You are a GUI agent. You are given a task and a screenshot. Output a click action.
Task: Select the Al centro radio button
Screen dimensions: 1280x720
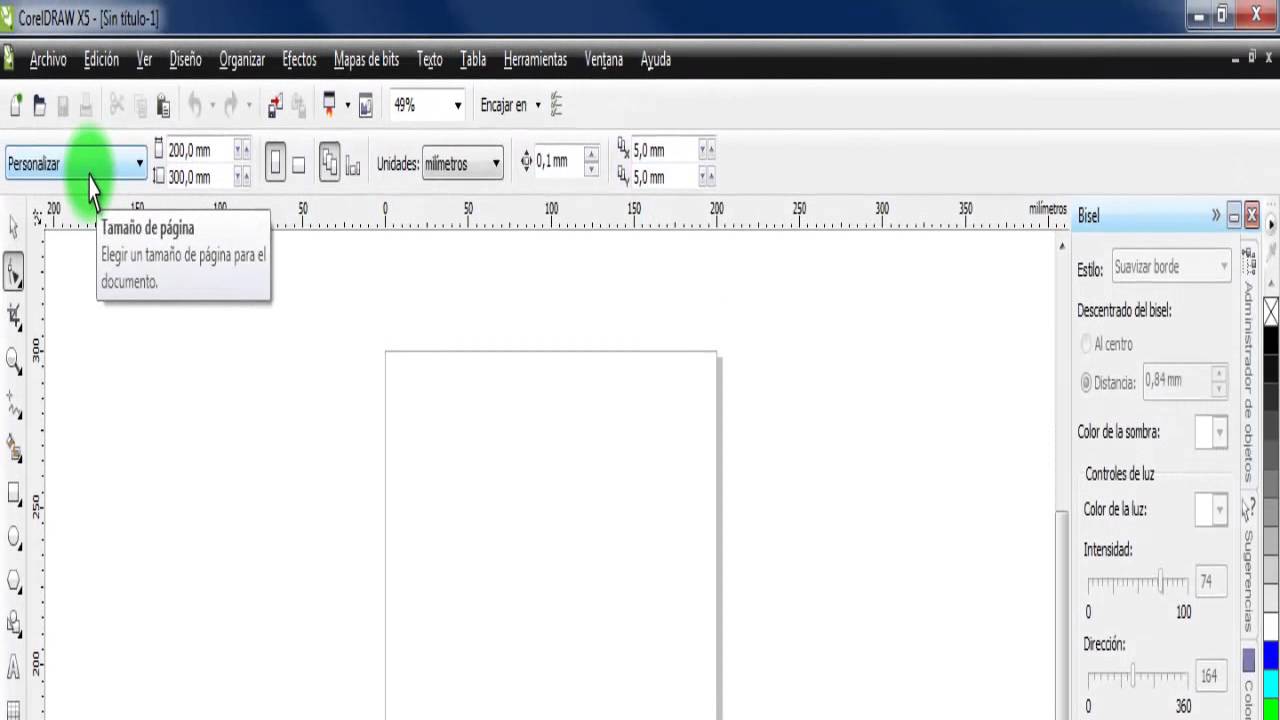1086,344
